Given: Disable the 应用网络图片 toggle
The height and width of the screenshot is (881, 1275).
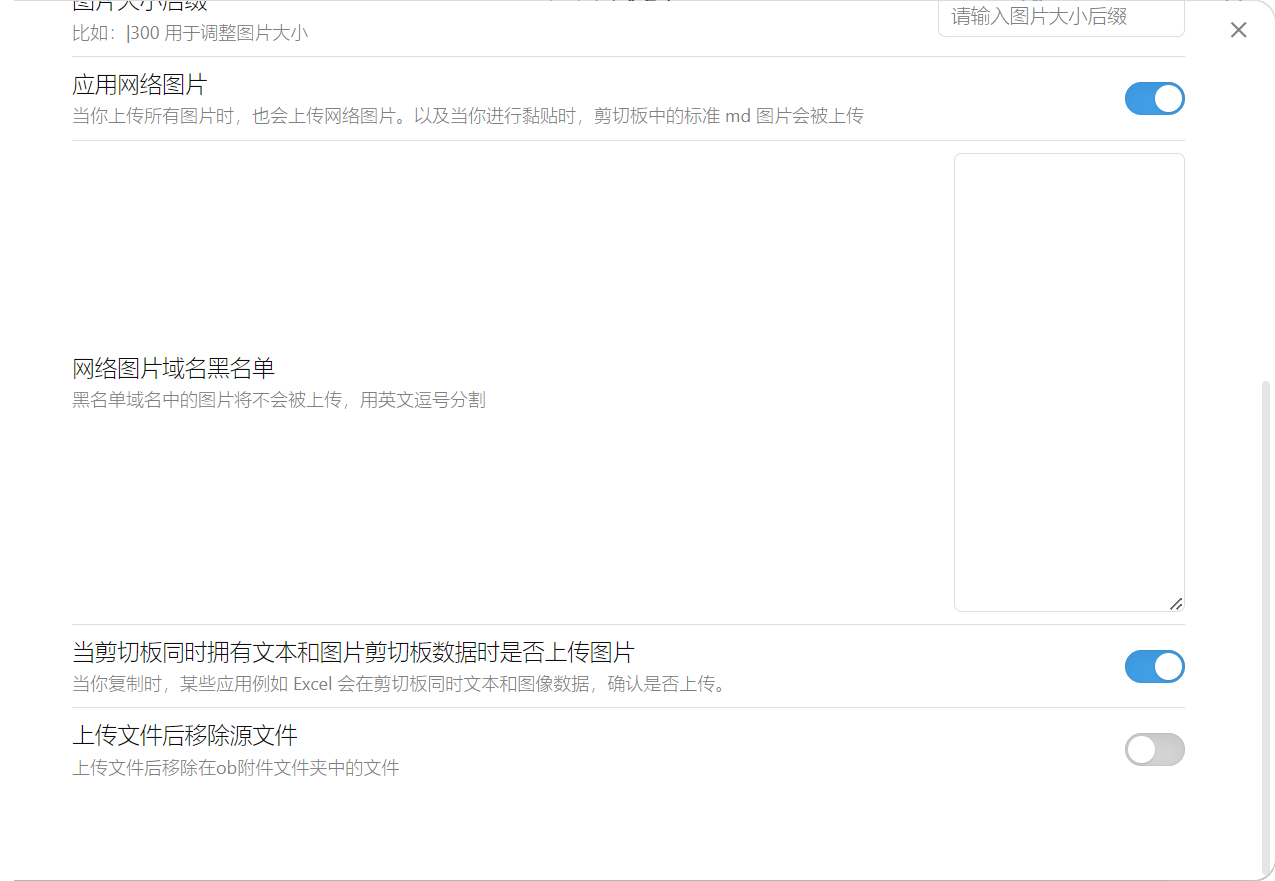Looking at the screenshot, I should click(x=1154, y=99).
